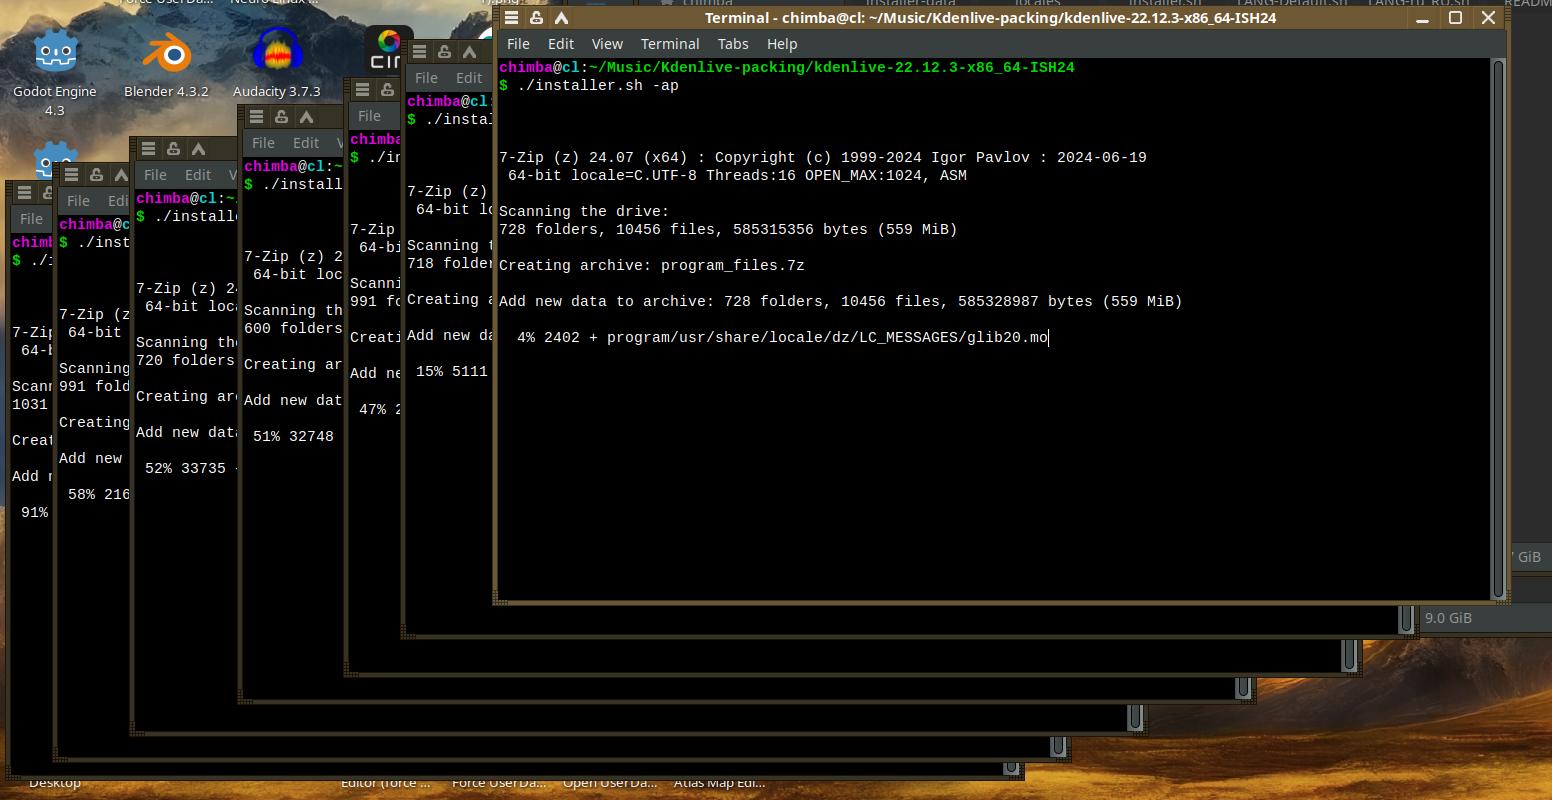Open window menu icon of the 51% terminal
Screen dimensions: 1552x800
point(256,117)
